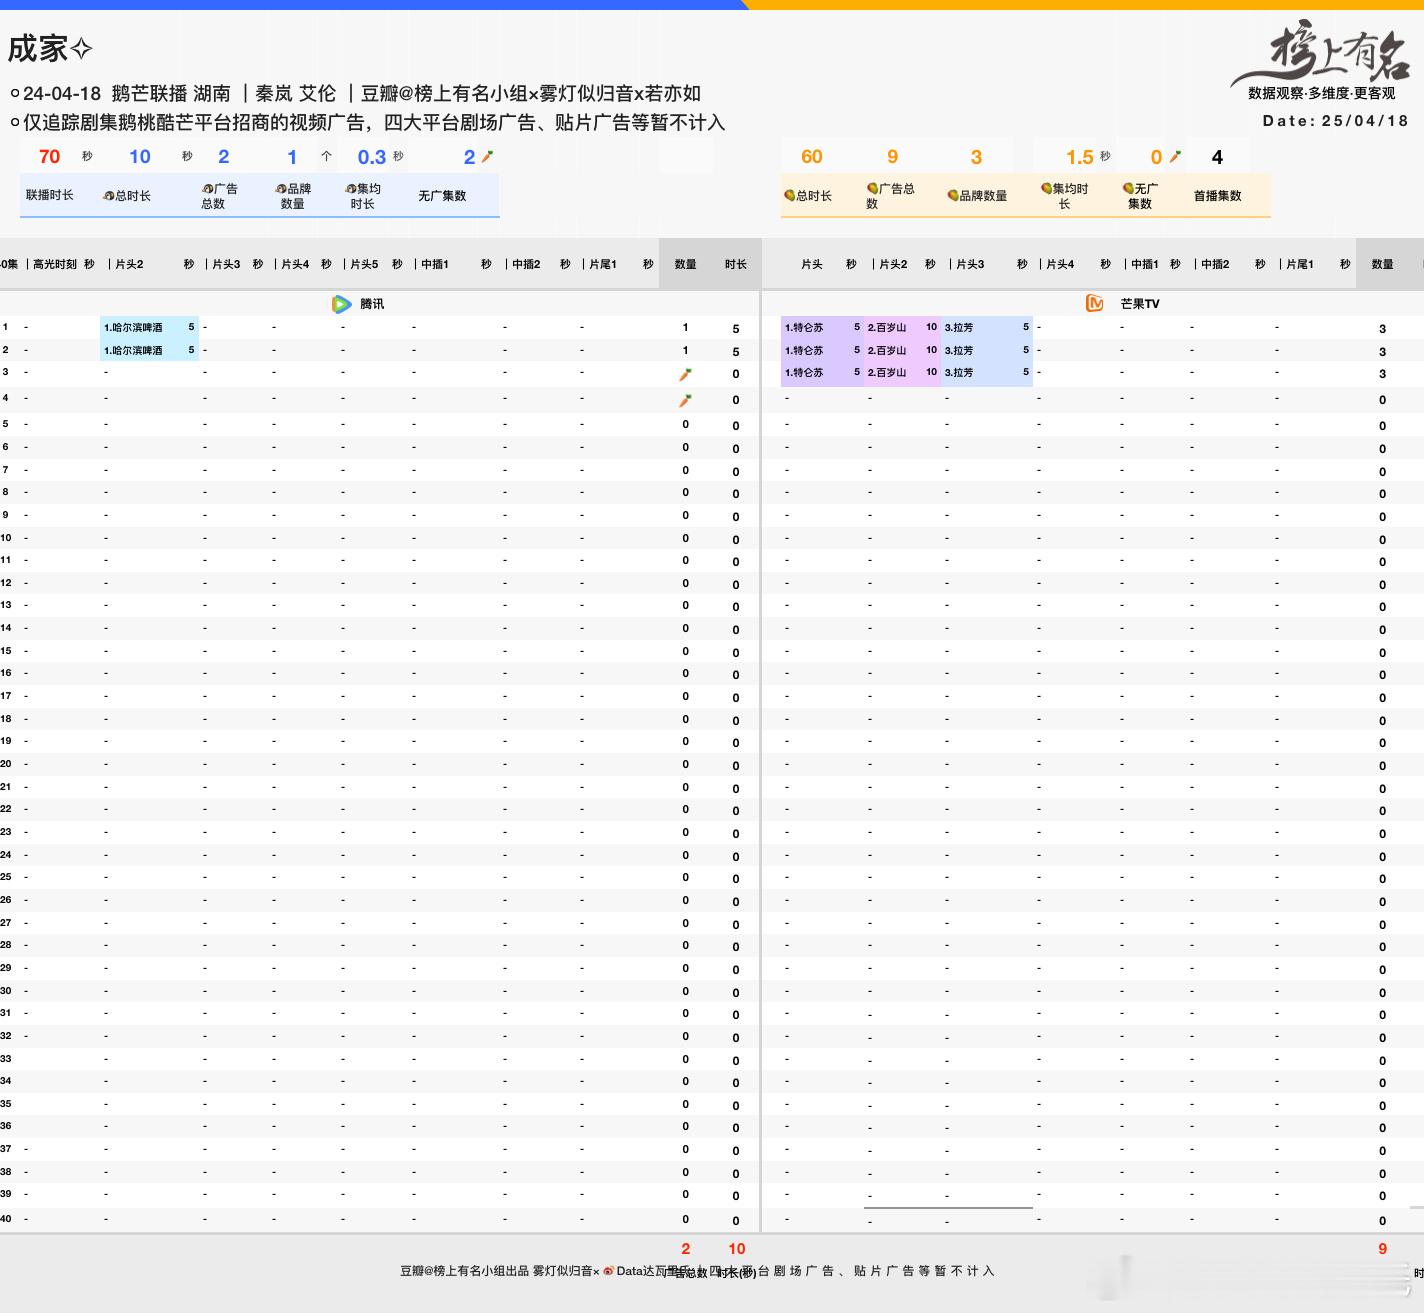Click the penguin icon beside 集均时长 in blue panel
This screenshot has width=1424, height=1313.
click(351, 188)
